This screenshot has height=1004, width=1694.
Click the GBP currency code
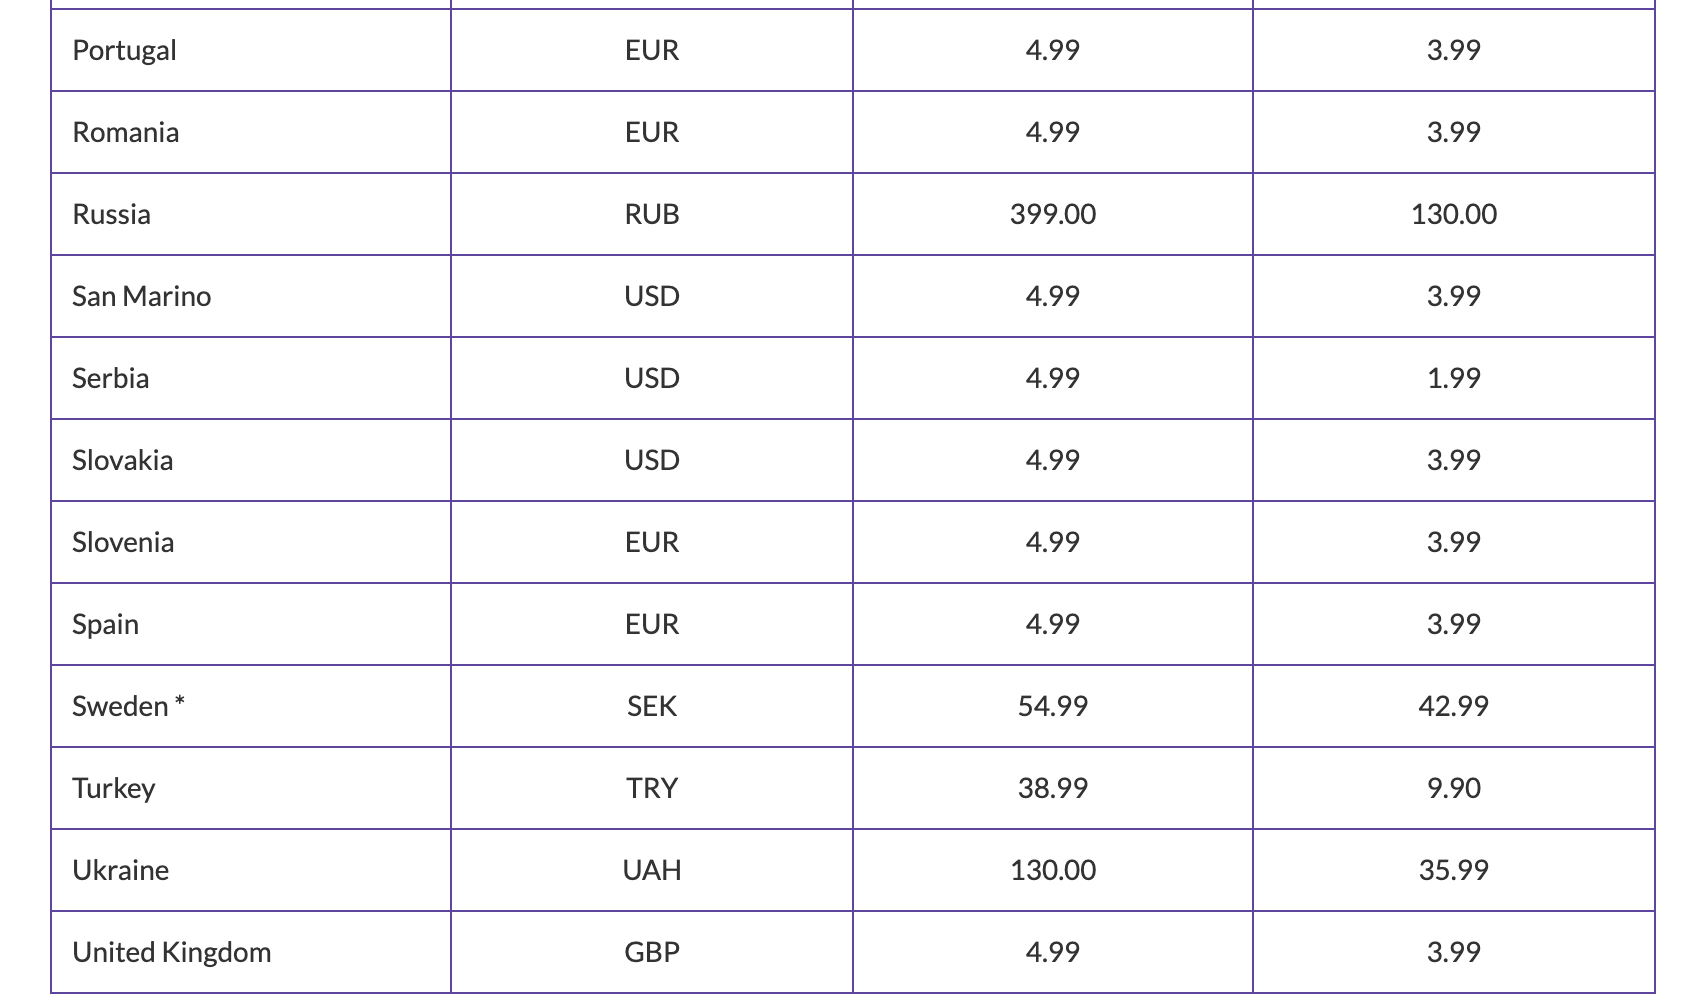(x=652, y=952)
